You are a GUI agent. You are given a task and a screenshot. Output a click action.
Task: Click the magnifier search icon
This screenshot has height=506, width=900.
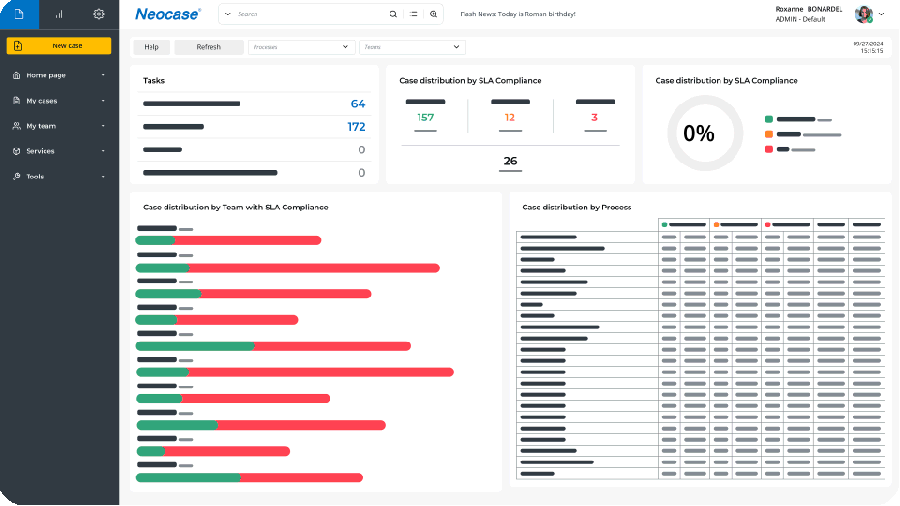tap(393, 14)
